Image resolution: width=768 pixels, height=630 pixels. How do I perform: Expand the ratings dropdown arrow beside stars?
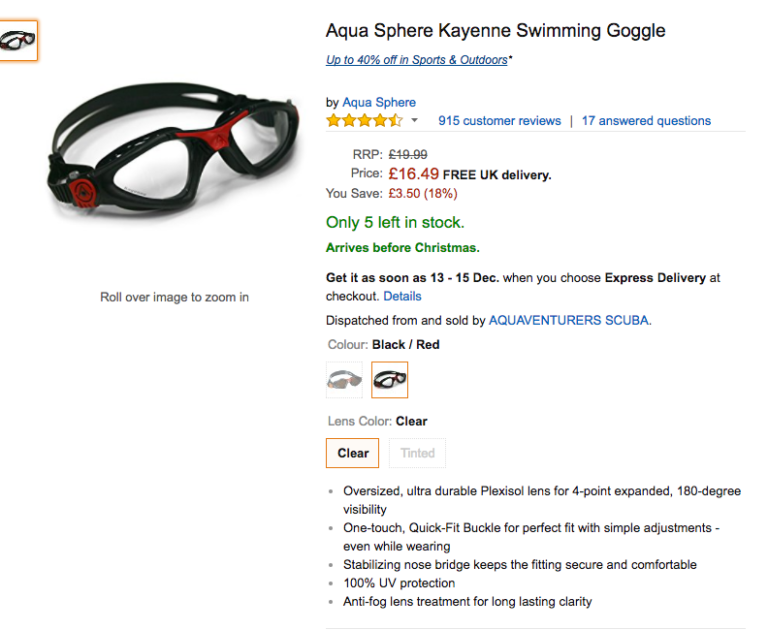point(415,121)
